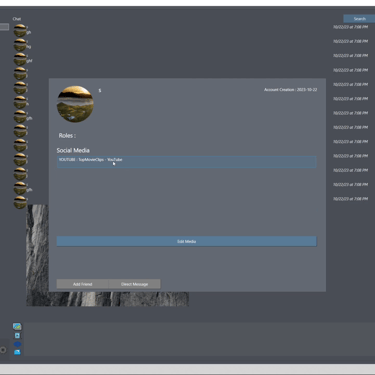This screenshot has height=375, width=375.
Task: Click the small gray box left of the Chat list
Action: (4, 27)
